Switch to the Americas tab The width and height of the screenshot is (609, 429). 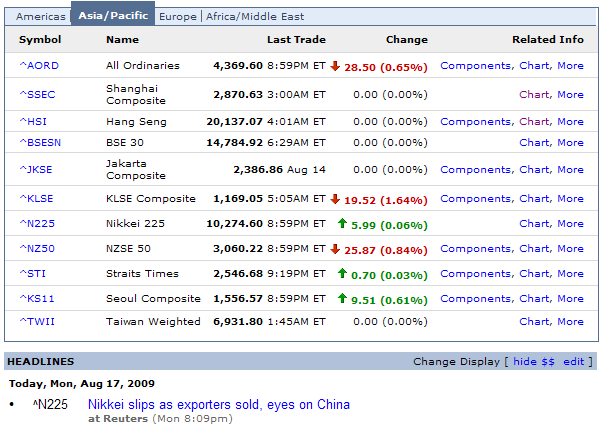(x=41, y=17)
